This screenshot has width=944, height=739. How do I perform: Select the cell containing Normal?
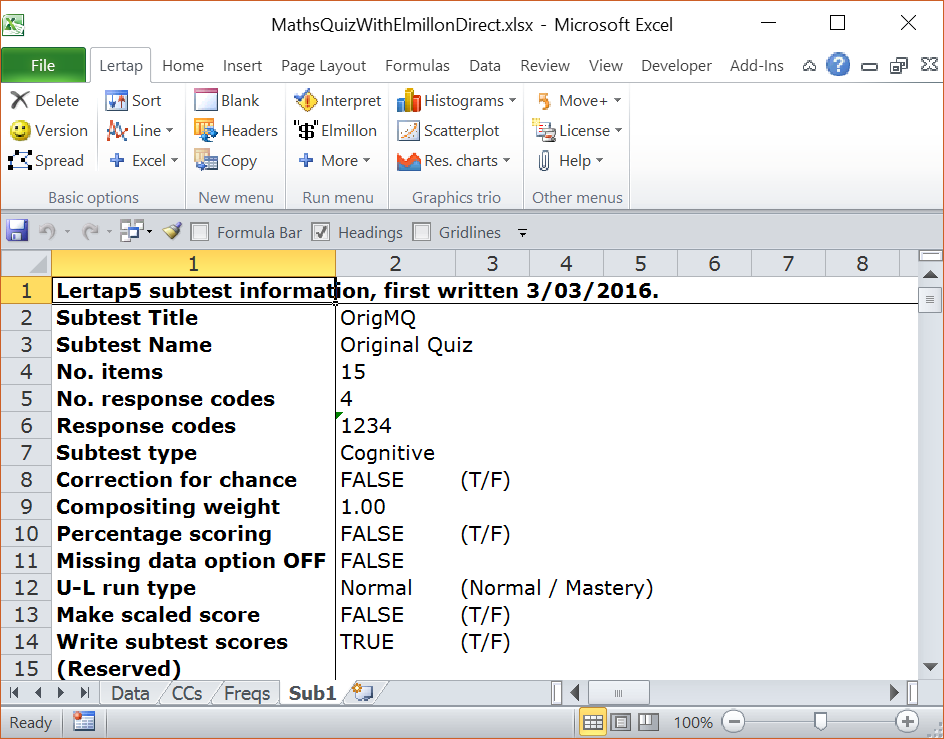pyautogui.click(x=395, y=587)
